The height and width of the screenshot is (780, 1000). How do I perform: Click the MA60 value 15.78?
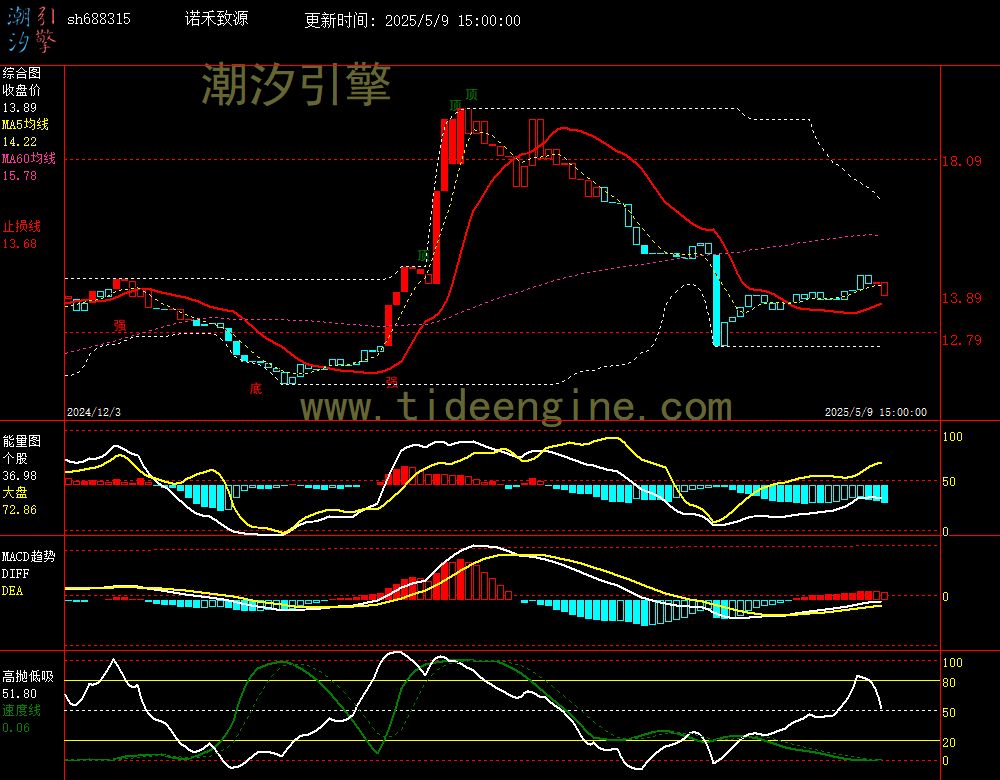pyautogui.click(x=20, y=175)
